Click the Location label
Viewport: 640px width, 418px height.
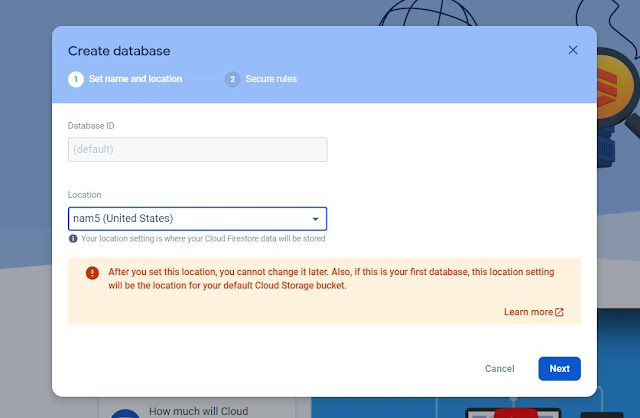[84, 195]
